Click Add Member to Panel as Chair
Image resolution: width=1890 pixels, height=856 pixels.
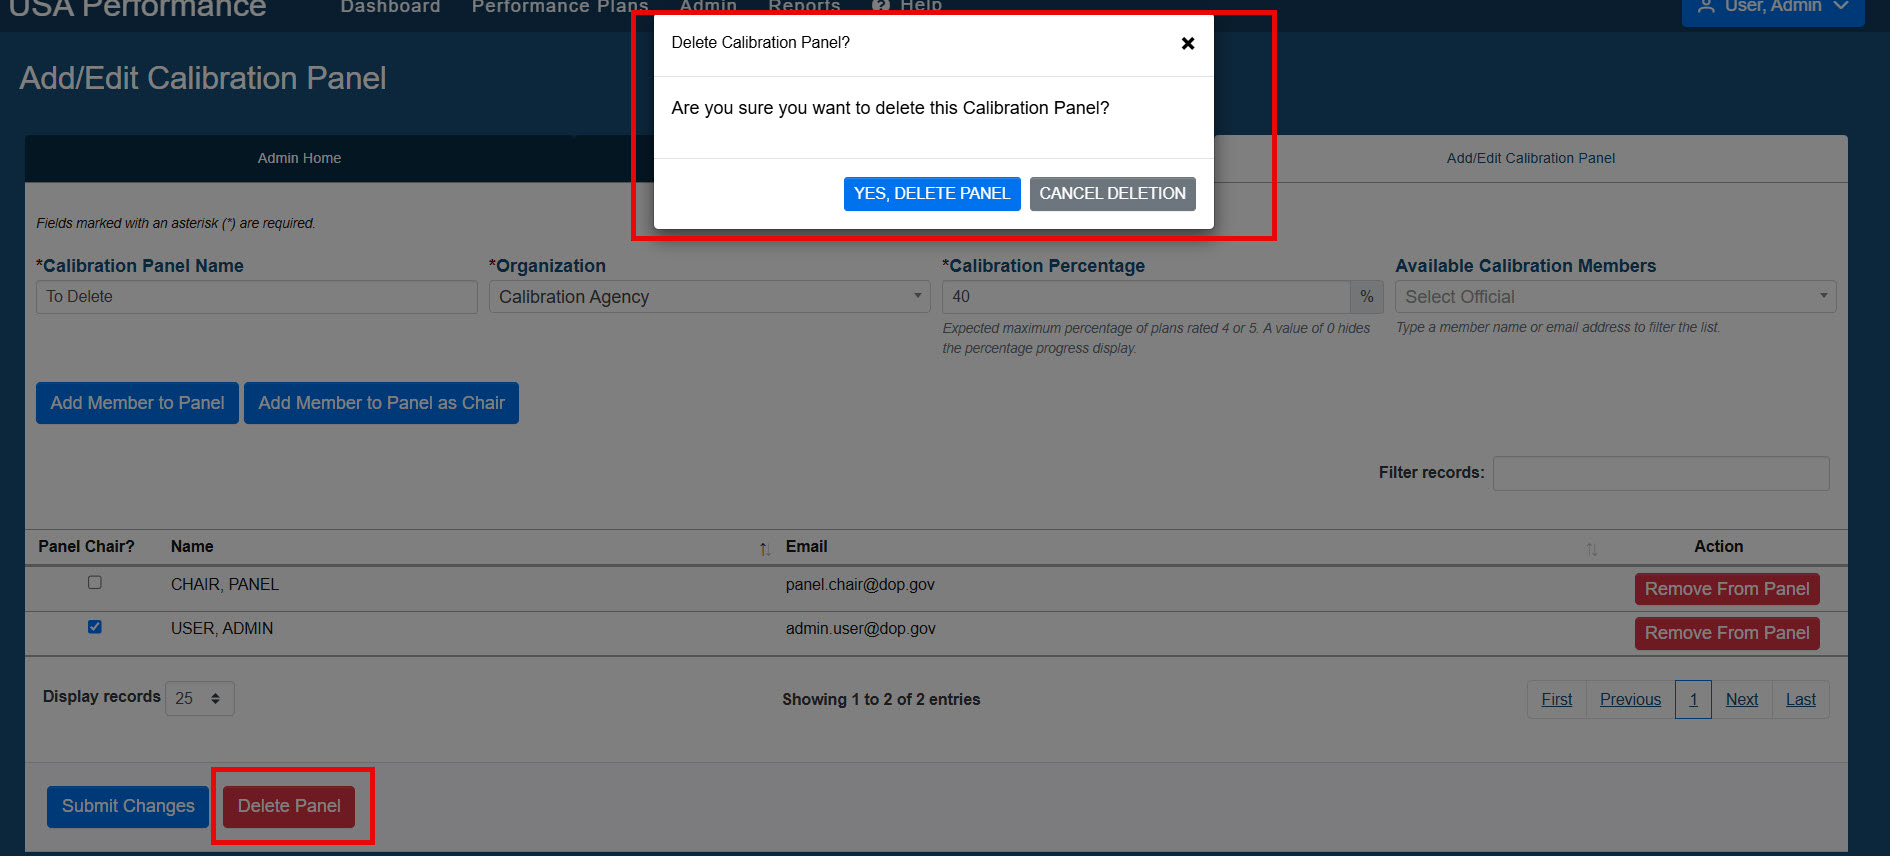pyautogui.click(x=381, y=403)
